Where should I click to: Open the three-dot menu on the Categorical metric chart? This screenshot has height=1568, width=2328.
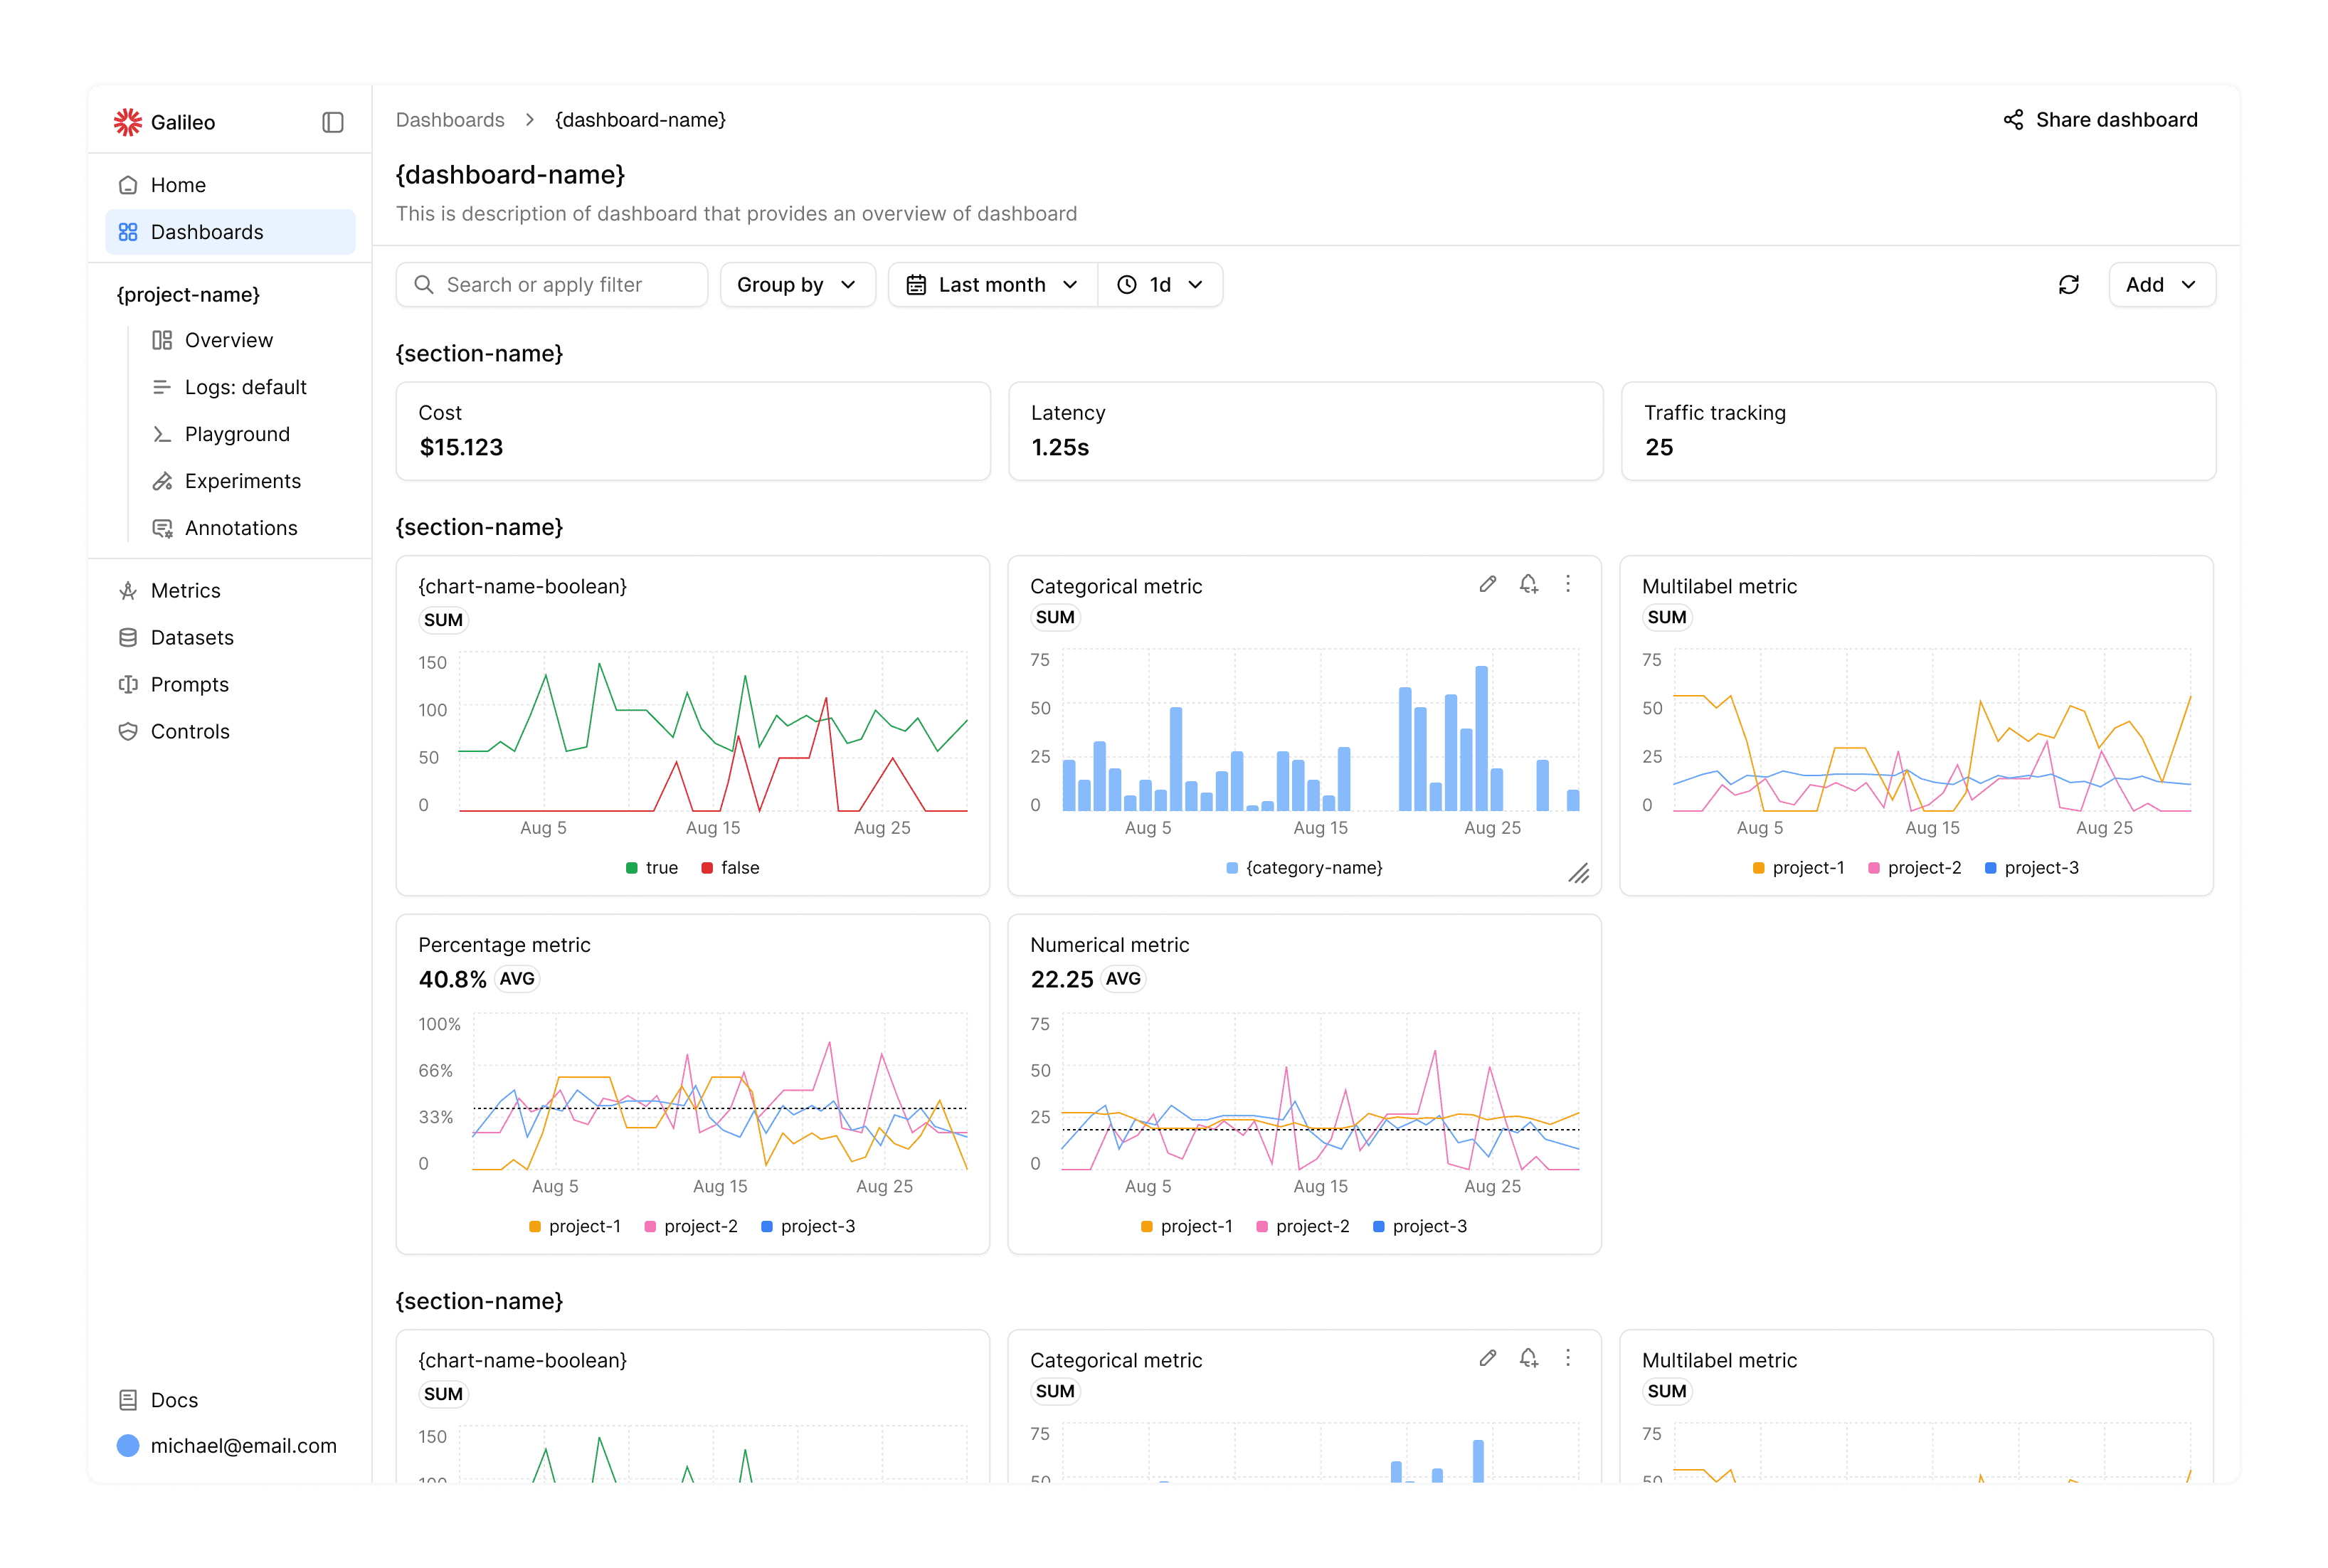[1568, 584]
